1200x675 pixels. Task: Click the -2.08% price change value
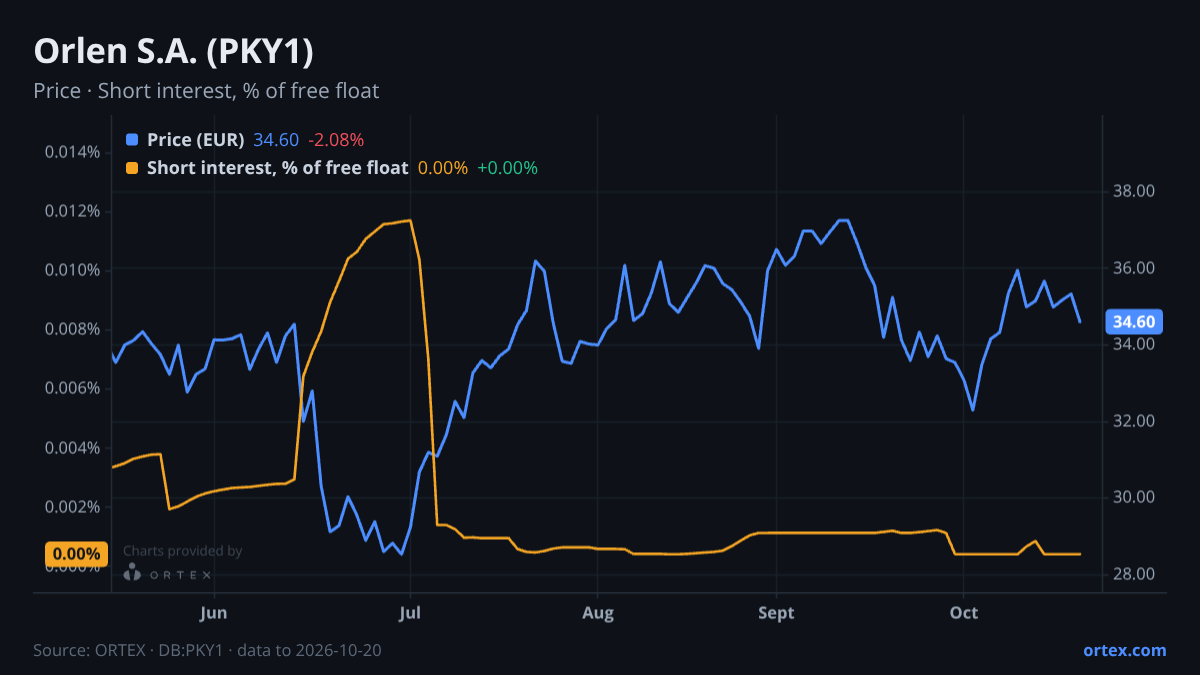[336, 140]
